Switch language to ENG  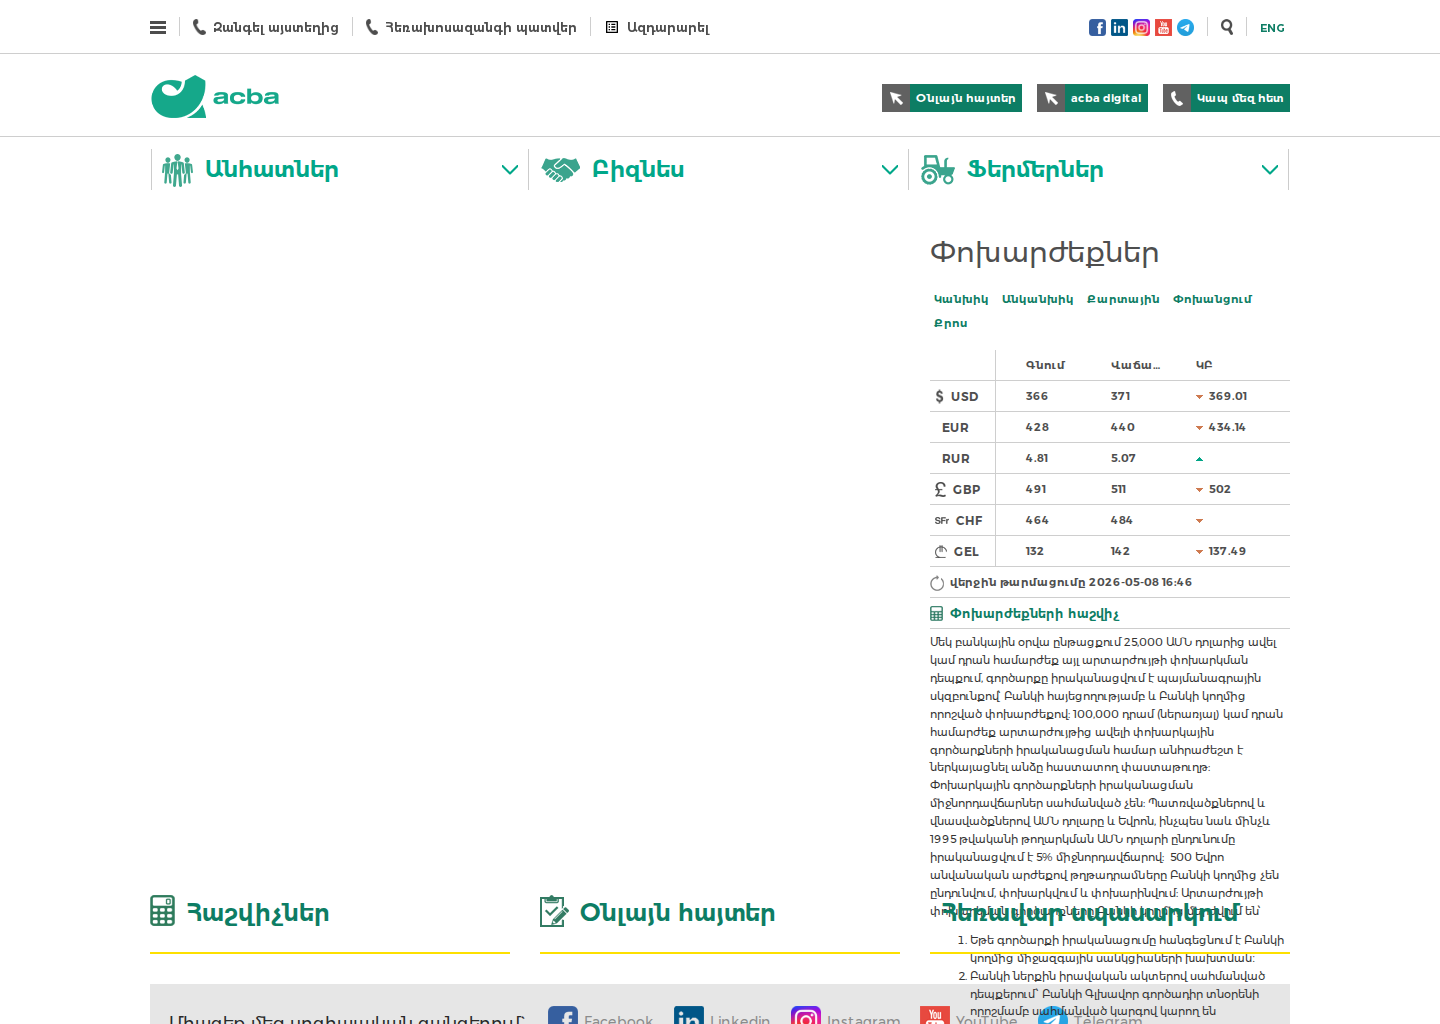(x=1272, y=28)
